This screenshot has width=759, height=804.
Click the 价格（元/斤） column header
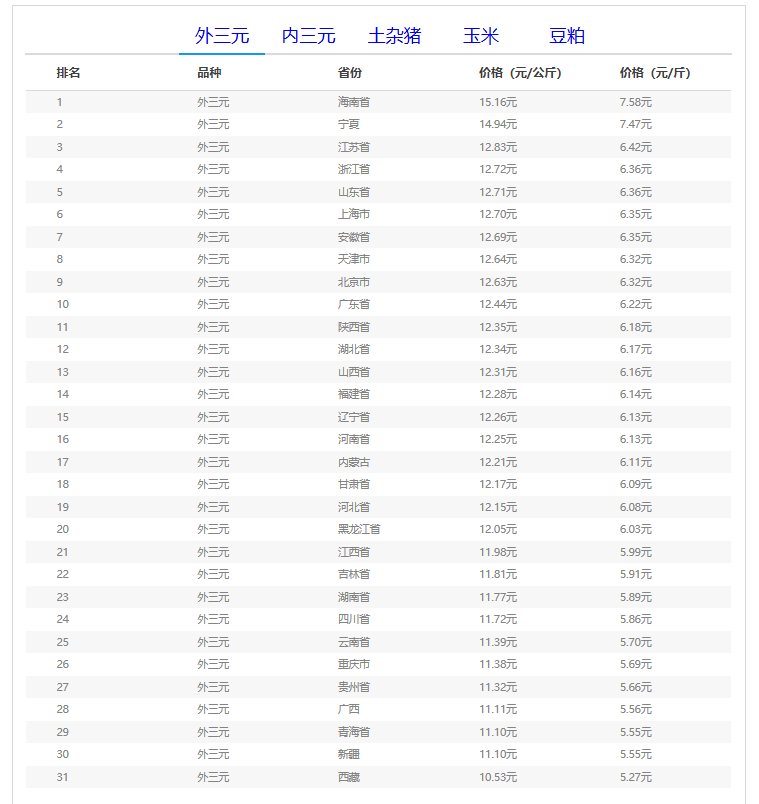655,73
